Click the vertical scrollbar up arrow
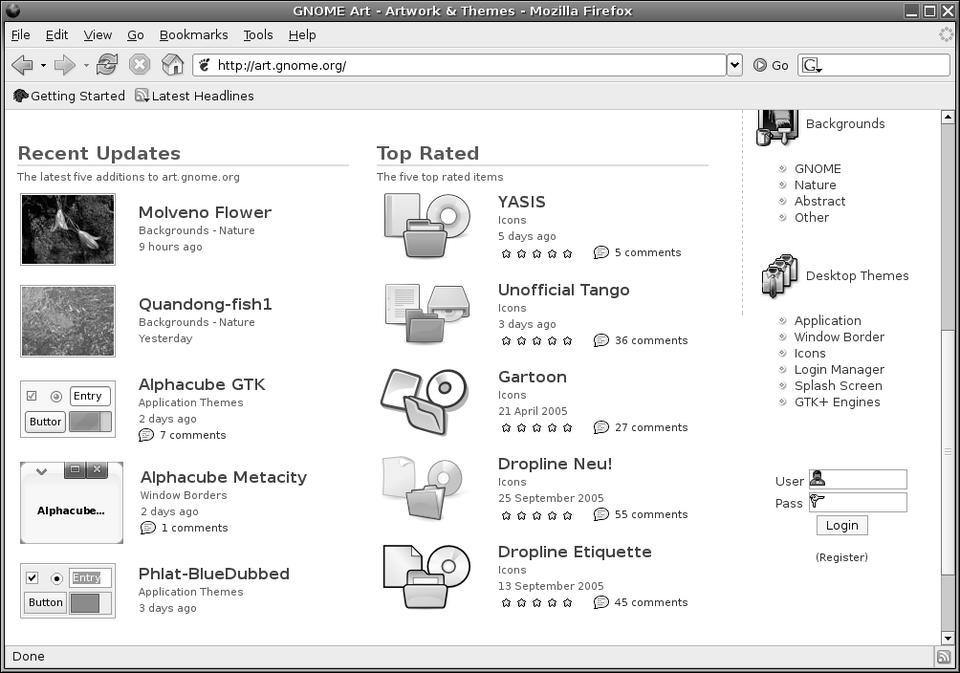 click(948, 117)
